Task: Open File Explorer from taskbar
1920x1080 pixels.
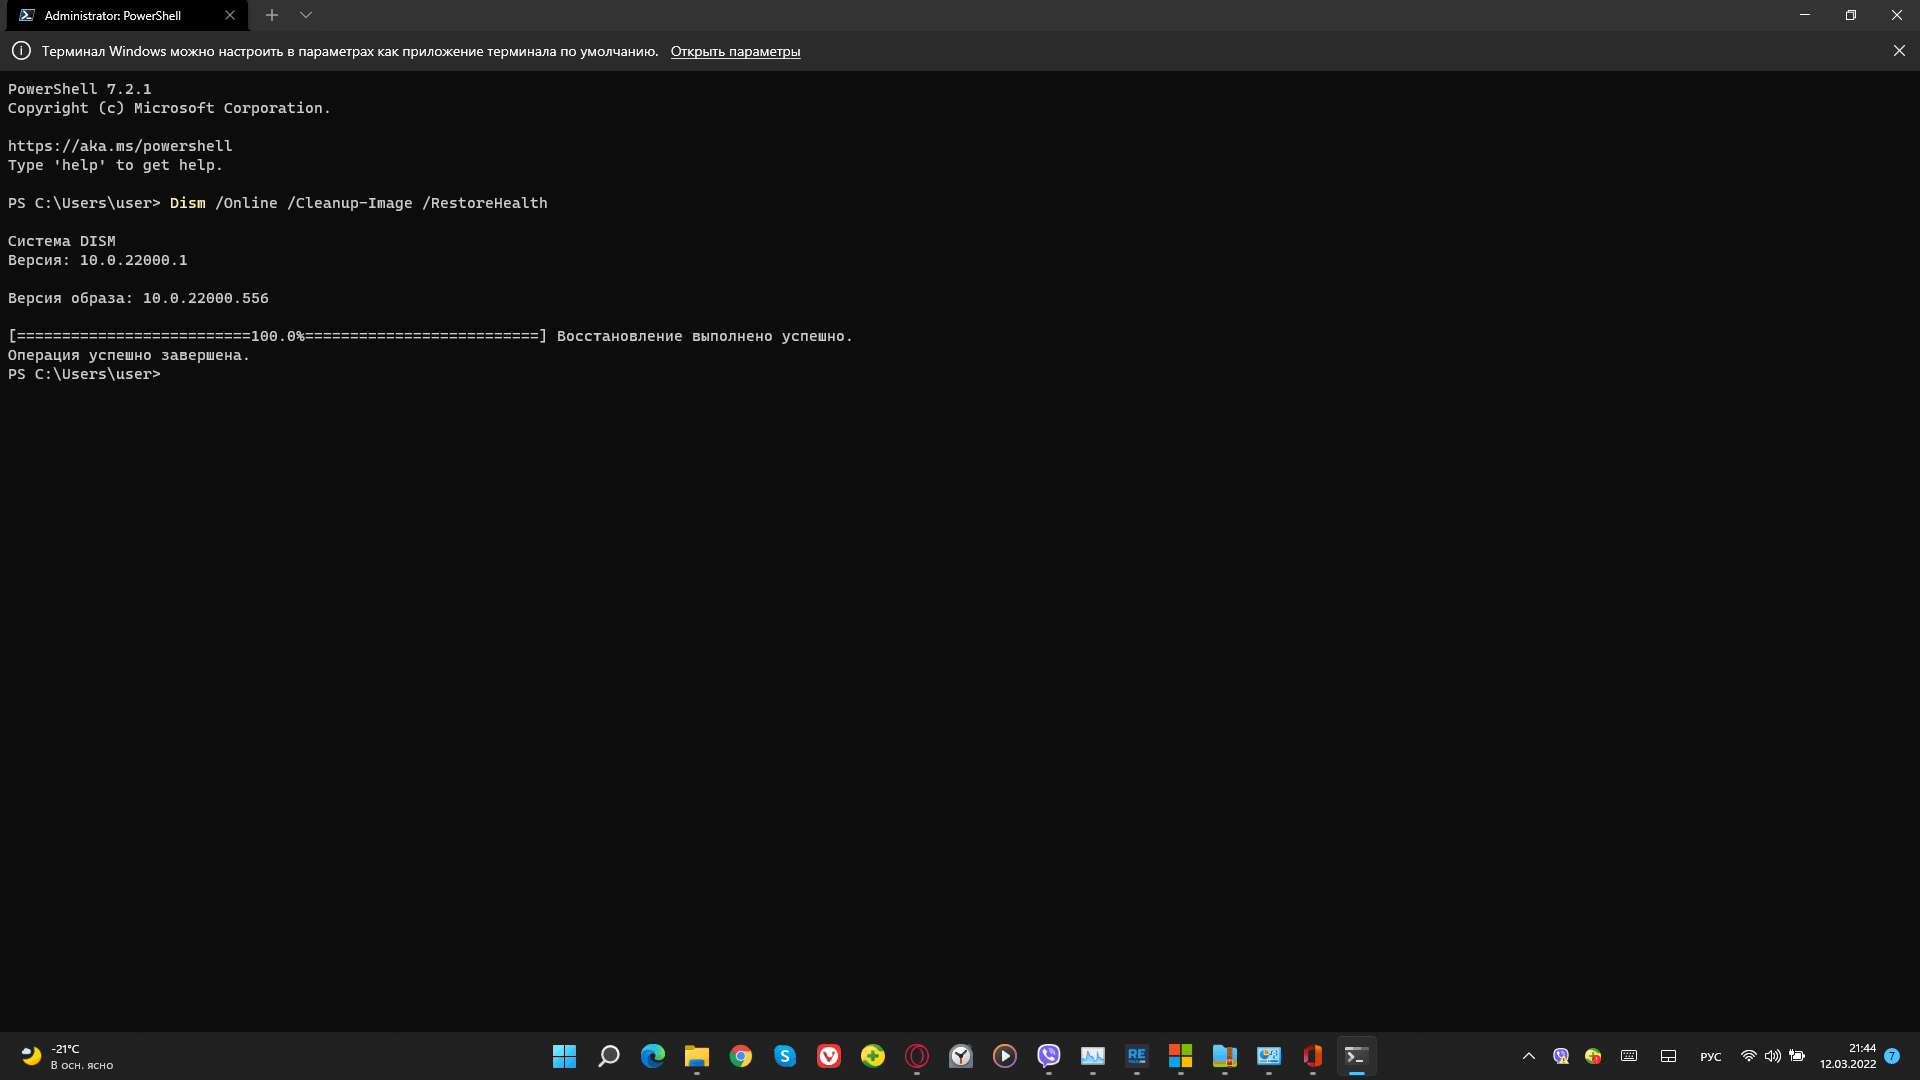Action: 696,1056
